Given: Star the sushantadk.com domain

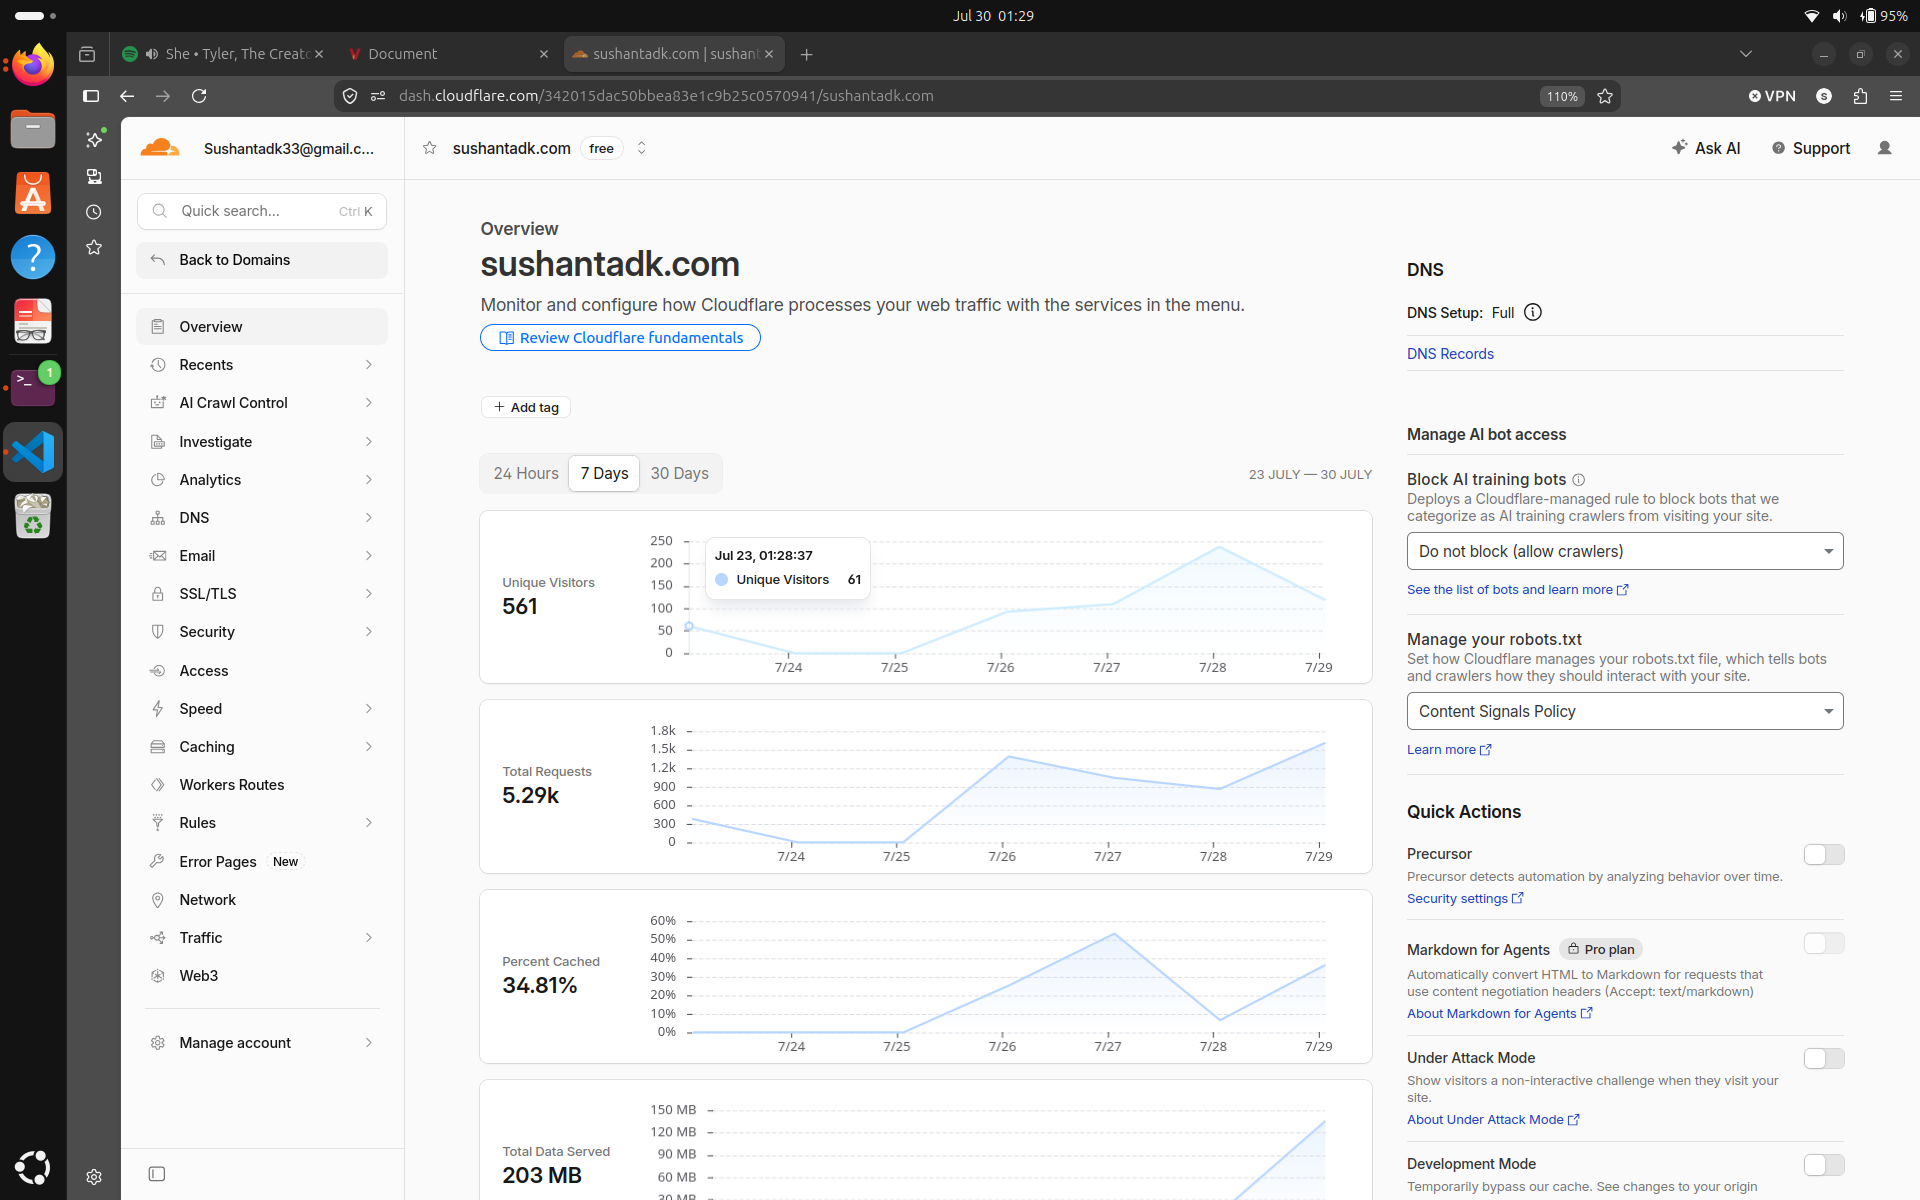Looking at the screenshot, I should tap(430, 148).
